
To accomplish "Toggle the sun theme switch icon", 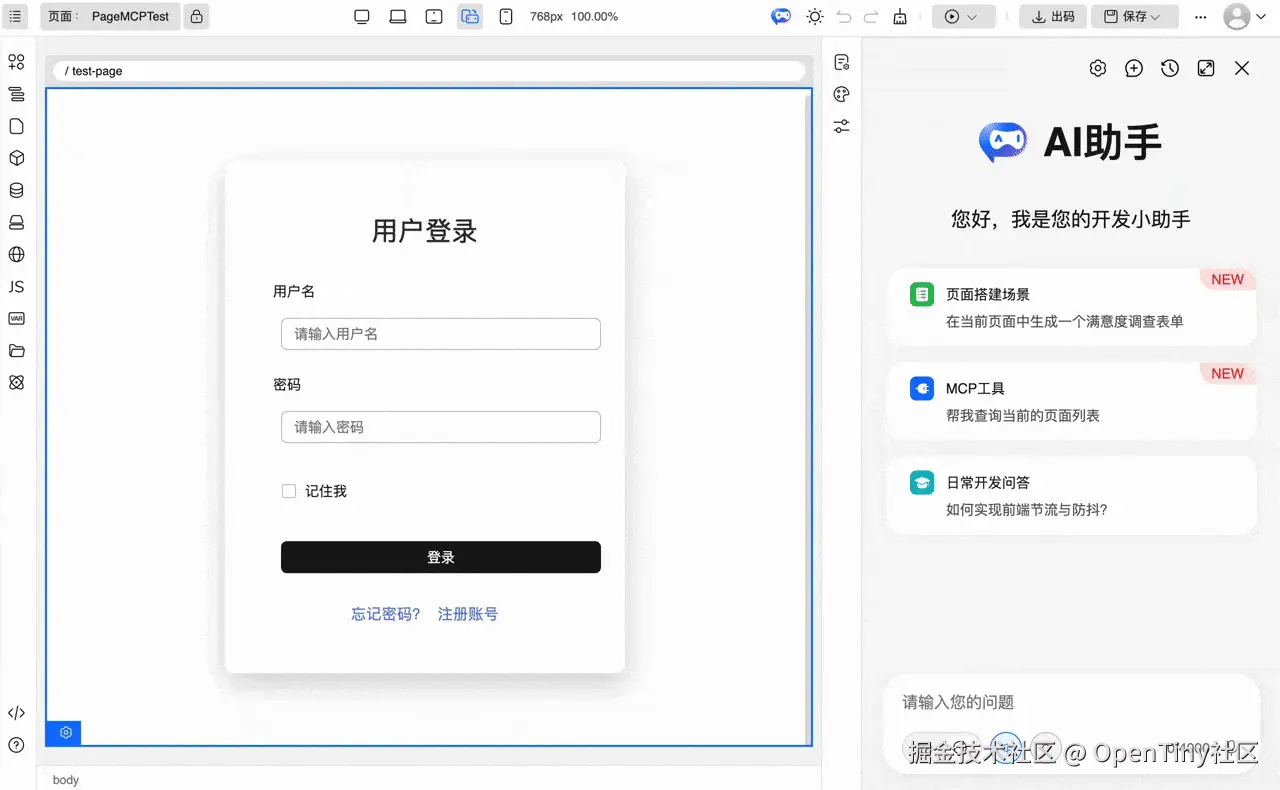I will [x=815, y=16].
